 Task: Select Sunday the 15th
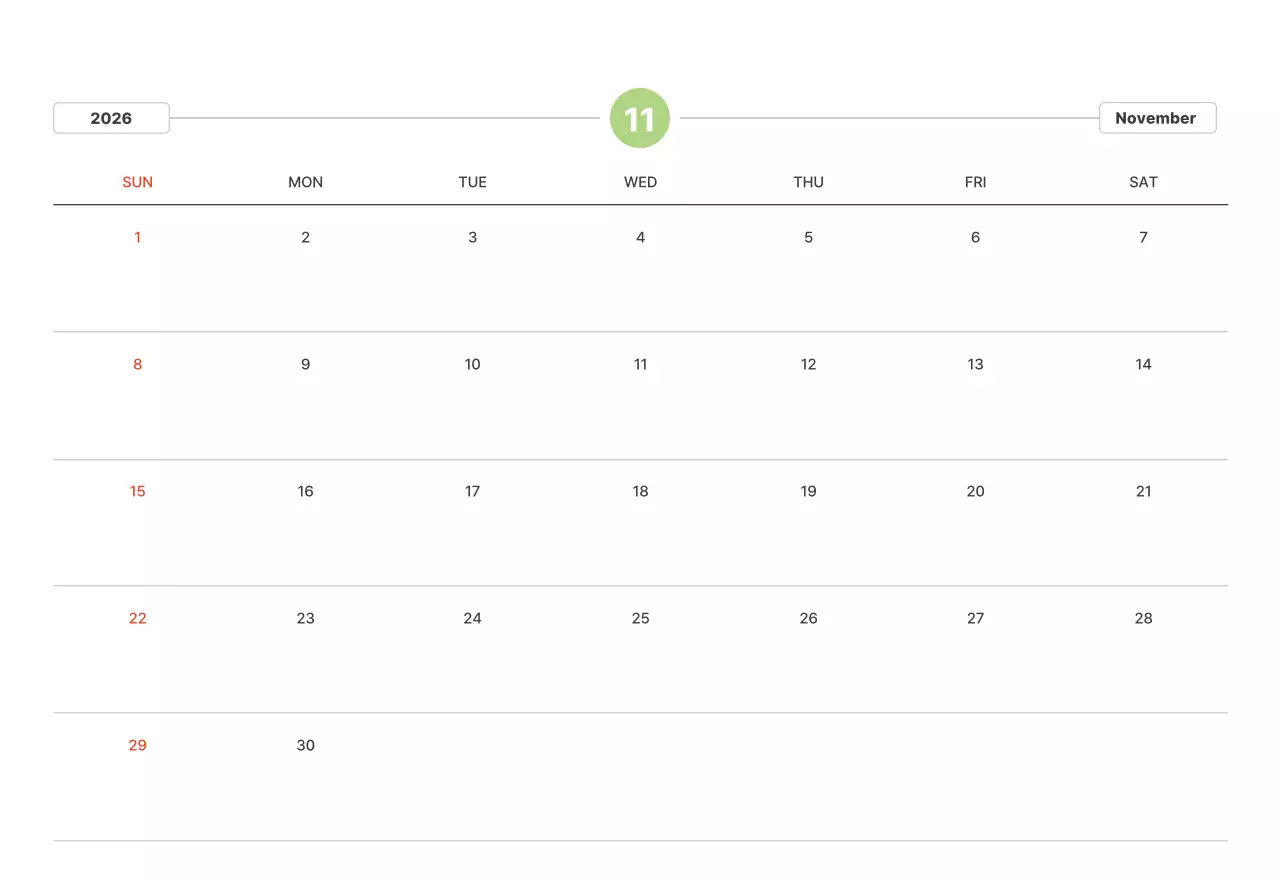pos(137,491)
